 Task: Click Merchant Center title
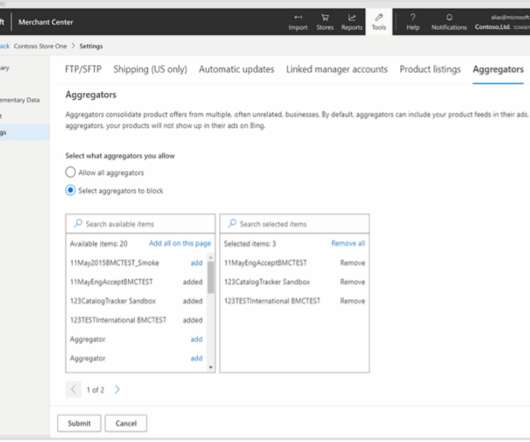[x=46, y=22]
